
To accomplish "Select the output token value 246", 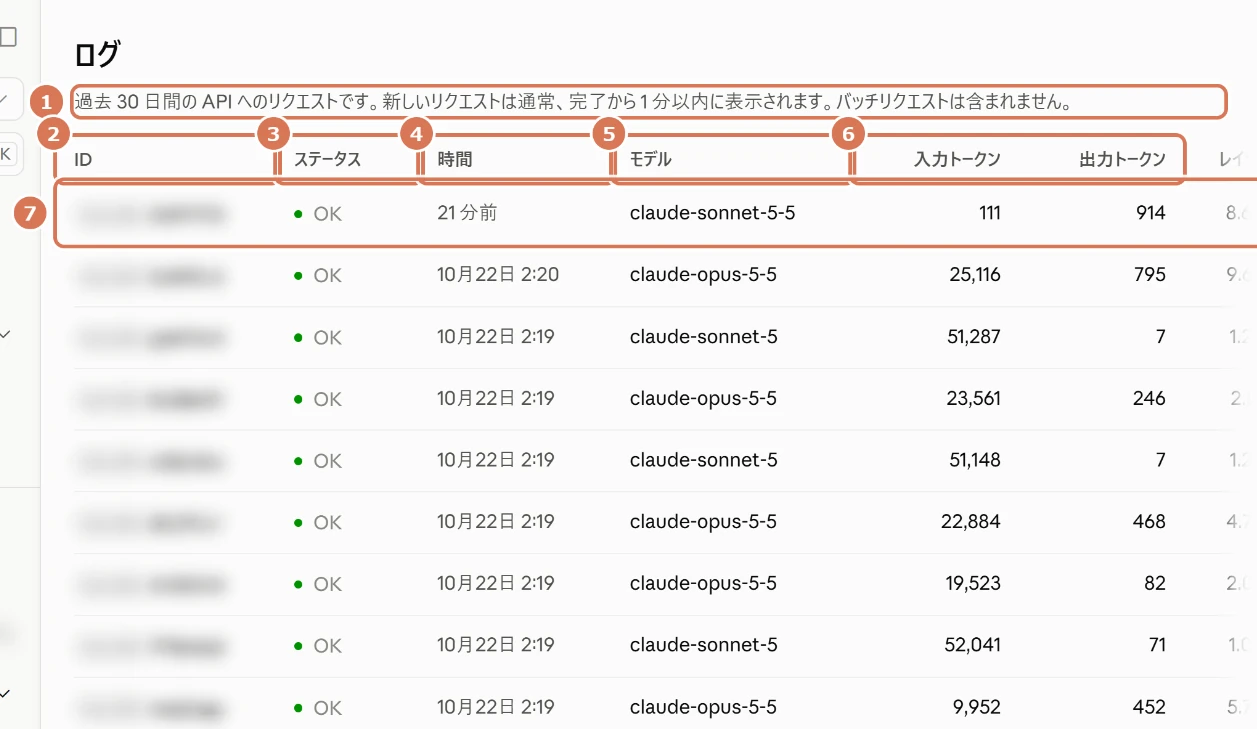I will pos(1150,398).
